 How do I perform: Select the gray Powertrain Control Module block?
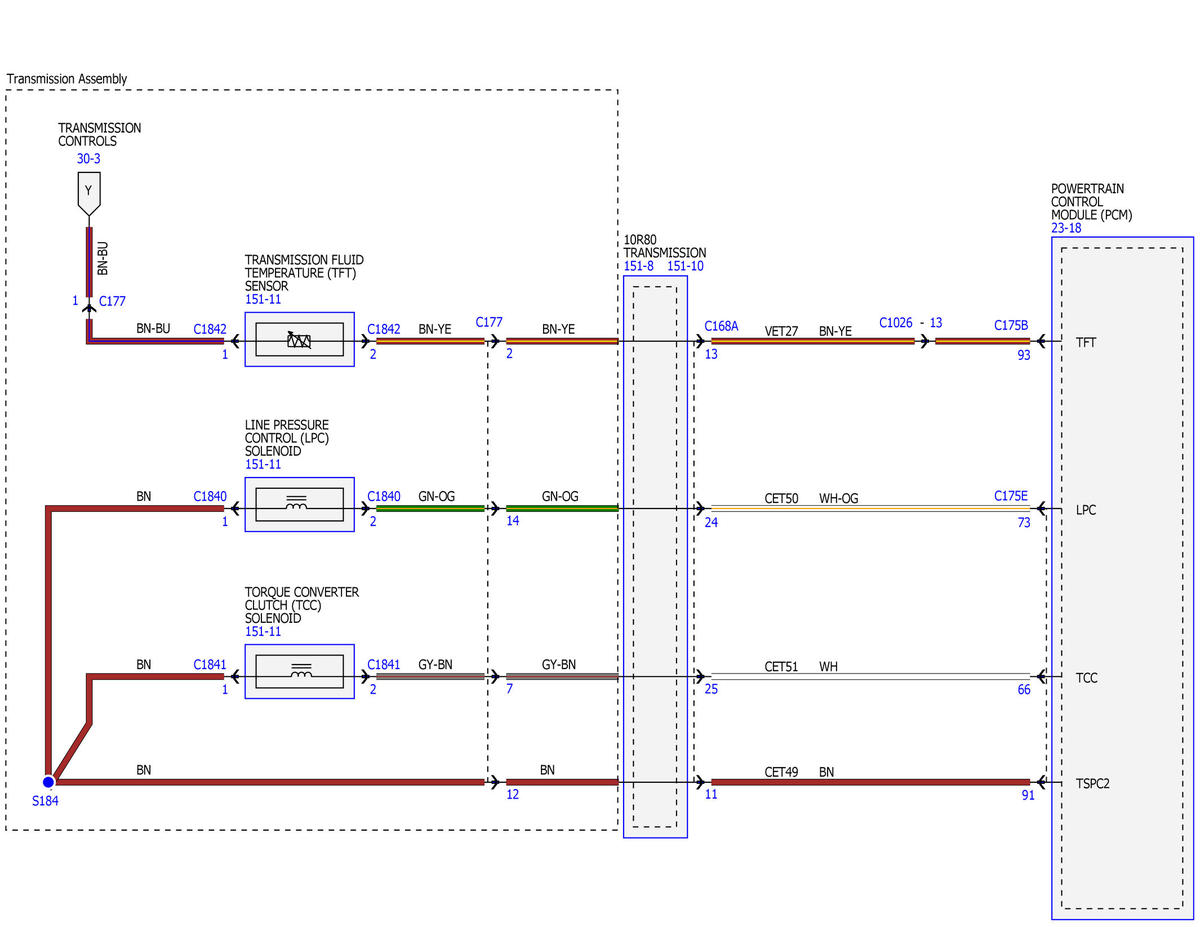[x=1122, y=578]
